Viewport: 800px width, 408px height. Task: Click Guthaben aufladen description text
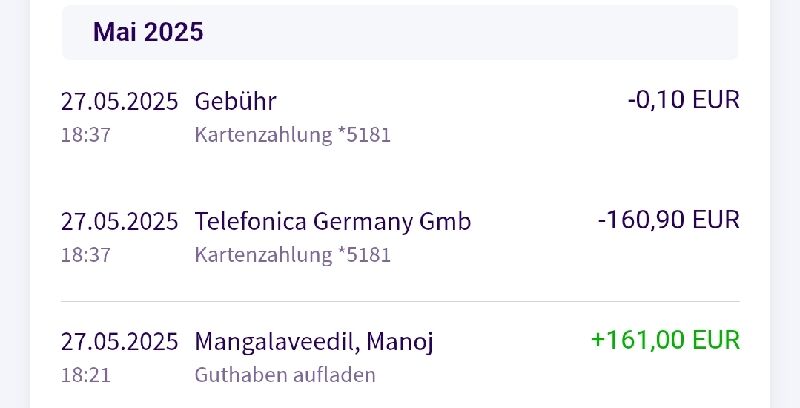pyautogui.click(x=285, y=375)
